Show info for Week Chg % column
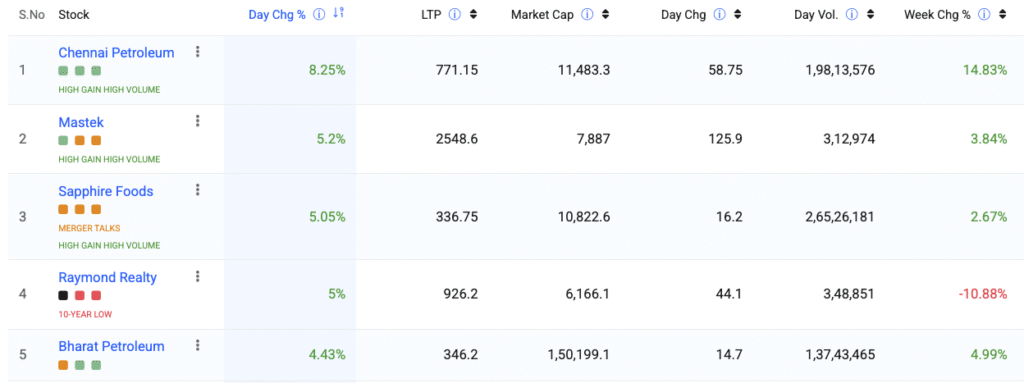This screenshot has width=1024, height=383. (x=984, y=15)
